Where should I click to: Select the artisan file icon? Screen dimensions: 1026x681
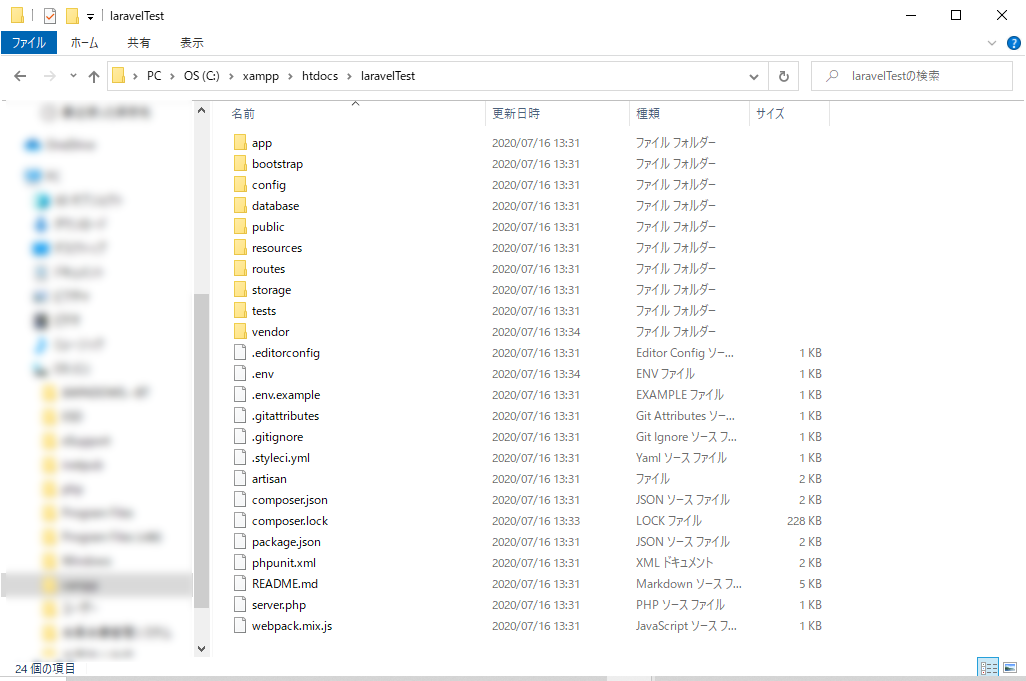click(240, 479)
